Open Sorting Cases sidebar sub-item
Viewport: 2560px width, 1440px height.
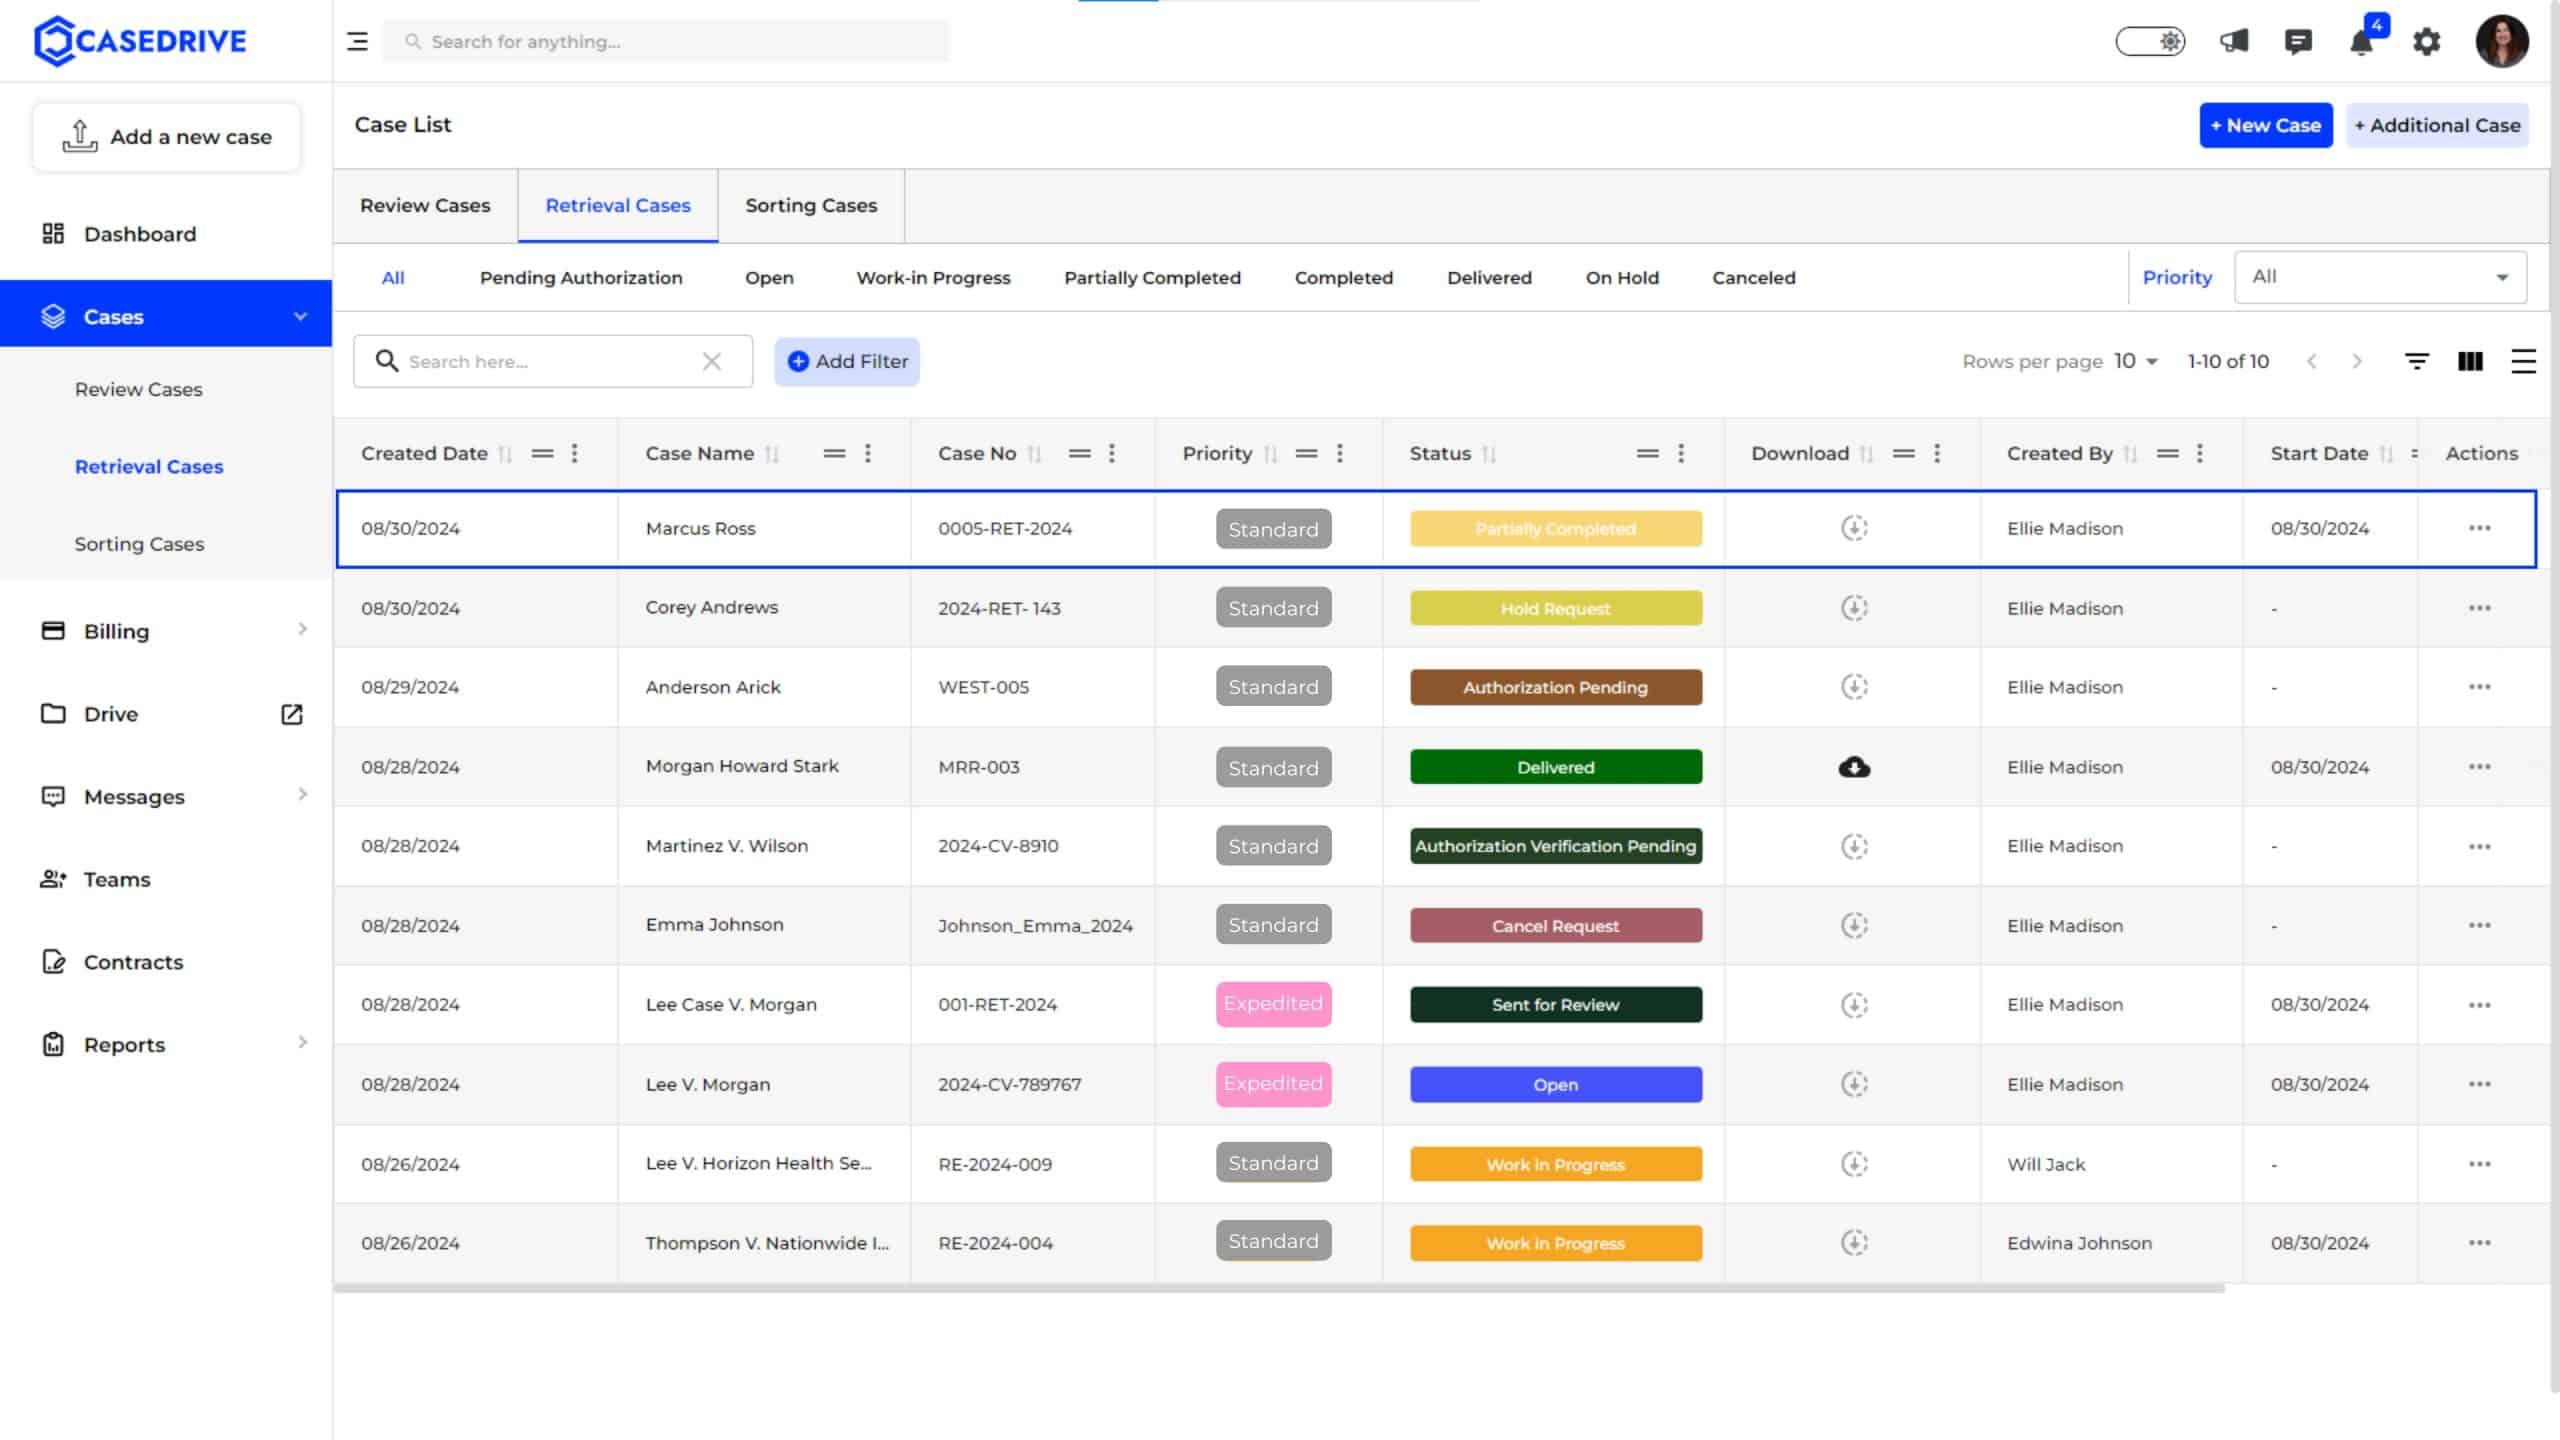pyautogui.click(x=139, y=543)
